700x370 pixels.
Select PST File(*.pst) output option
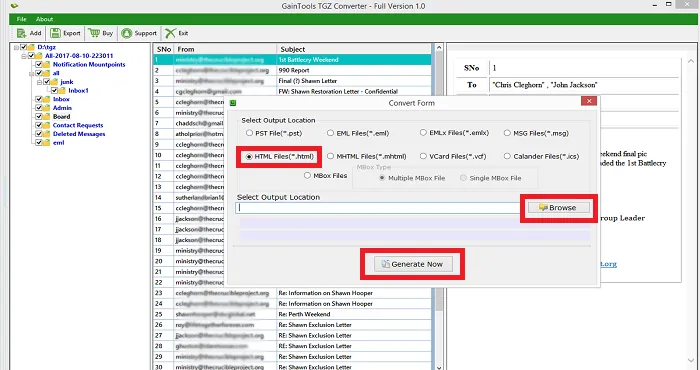click(274, 133)
